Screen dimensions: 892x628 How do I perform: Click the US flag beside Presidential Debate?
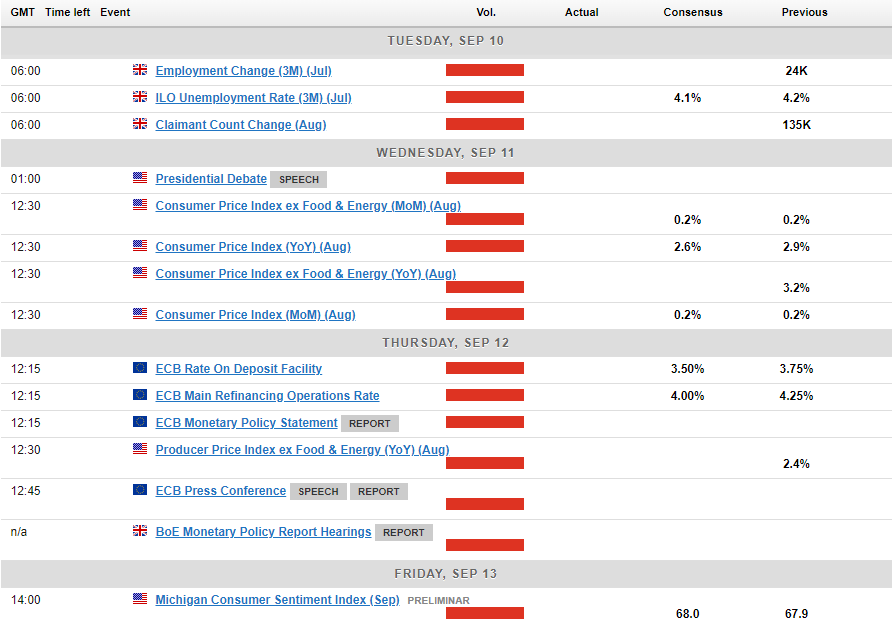pos(140,179)
